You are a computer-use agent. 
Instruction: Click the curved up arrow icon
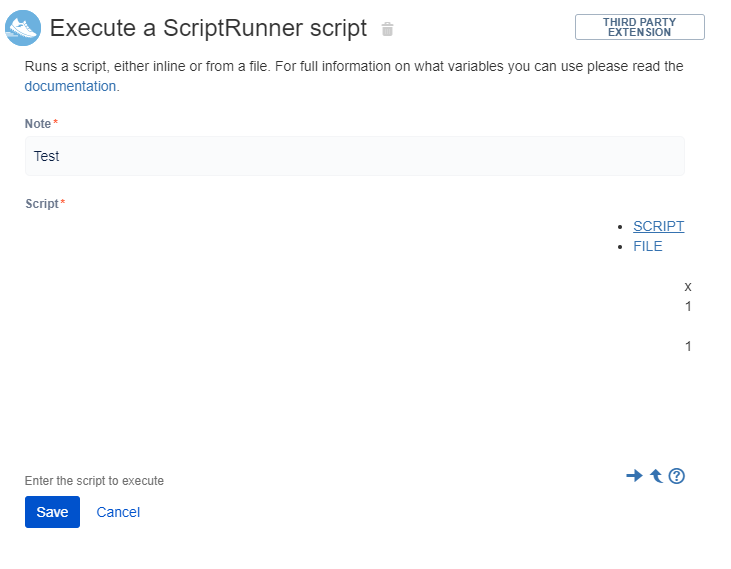656,476
